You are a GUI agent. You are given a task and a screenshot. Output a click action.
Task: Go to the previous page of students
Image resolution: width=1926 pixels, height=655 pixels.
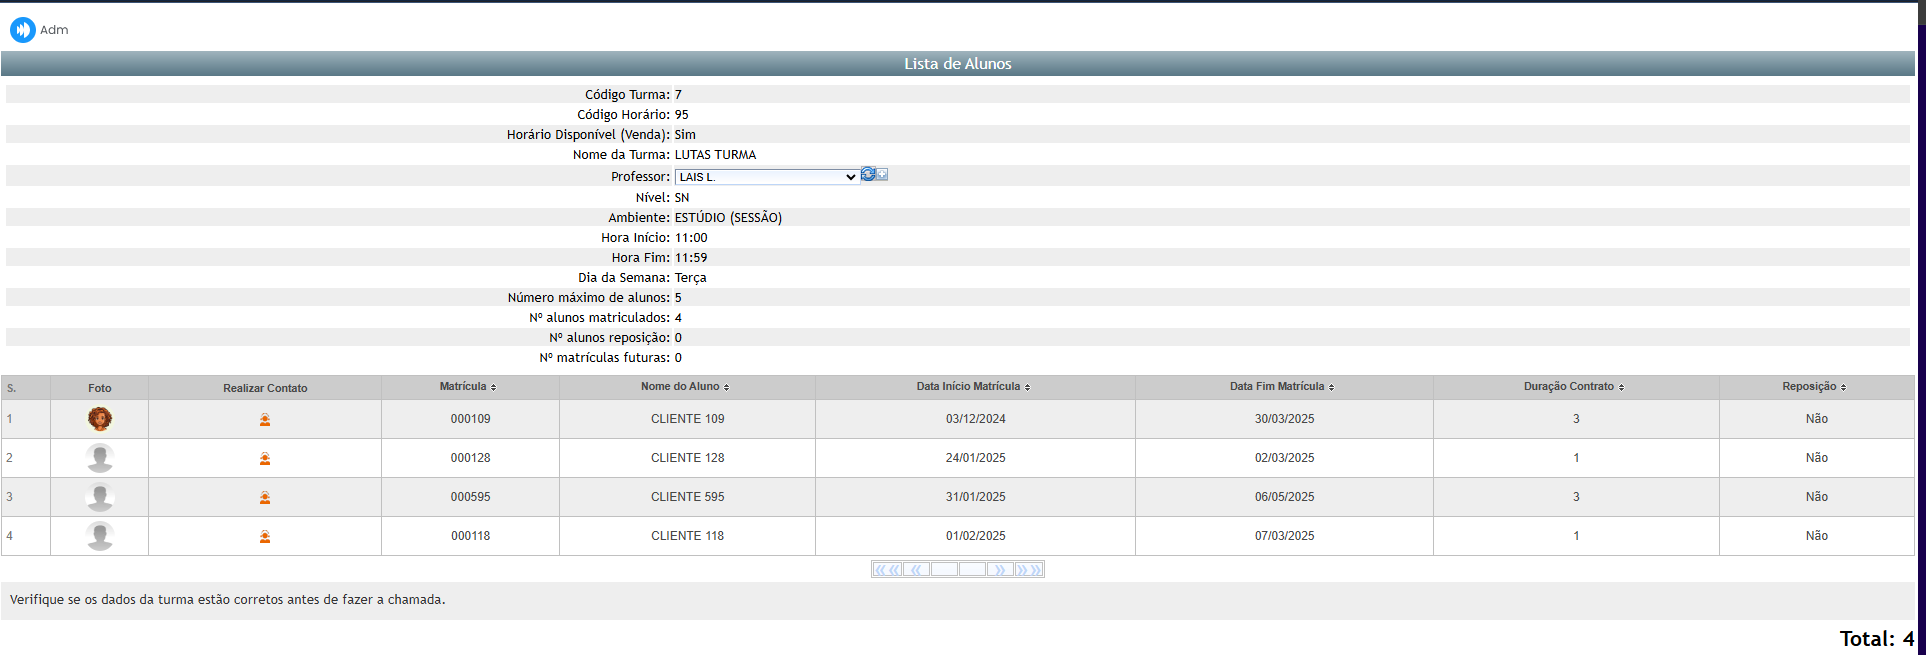(x=916, y=570)
